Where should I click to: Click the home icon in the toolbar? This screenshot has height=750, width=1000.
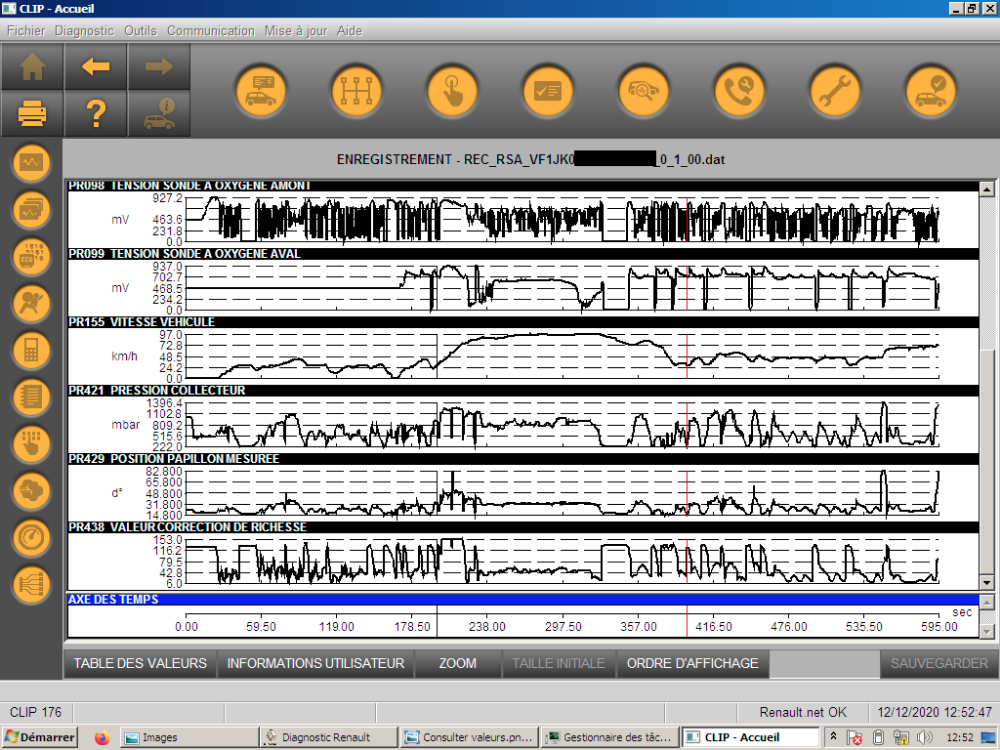(33, 67)
